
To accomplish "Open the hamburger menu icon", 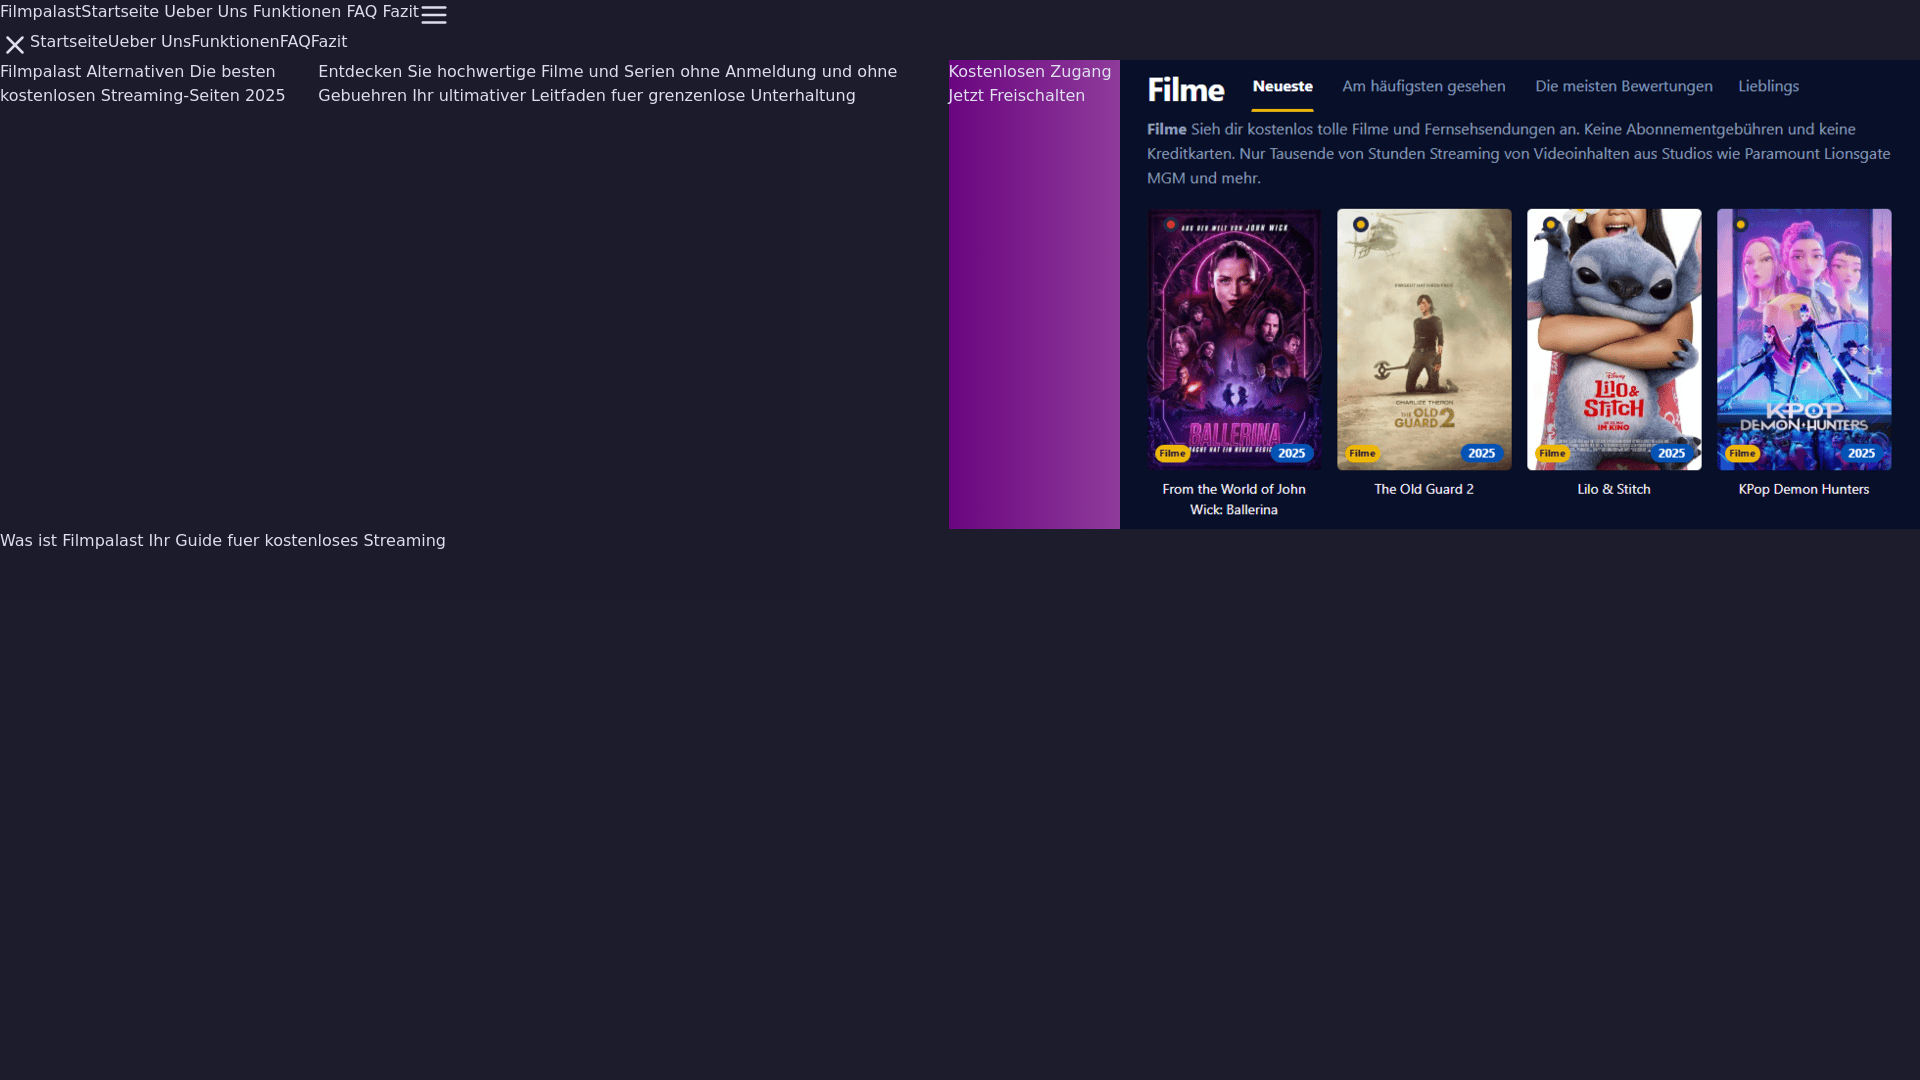I will (433, 15).
